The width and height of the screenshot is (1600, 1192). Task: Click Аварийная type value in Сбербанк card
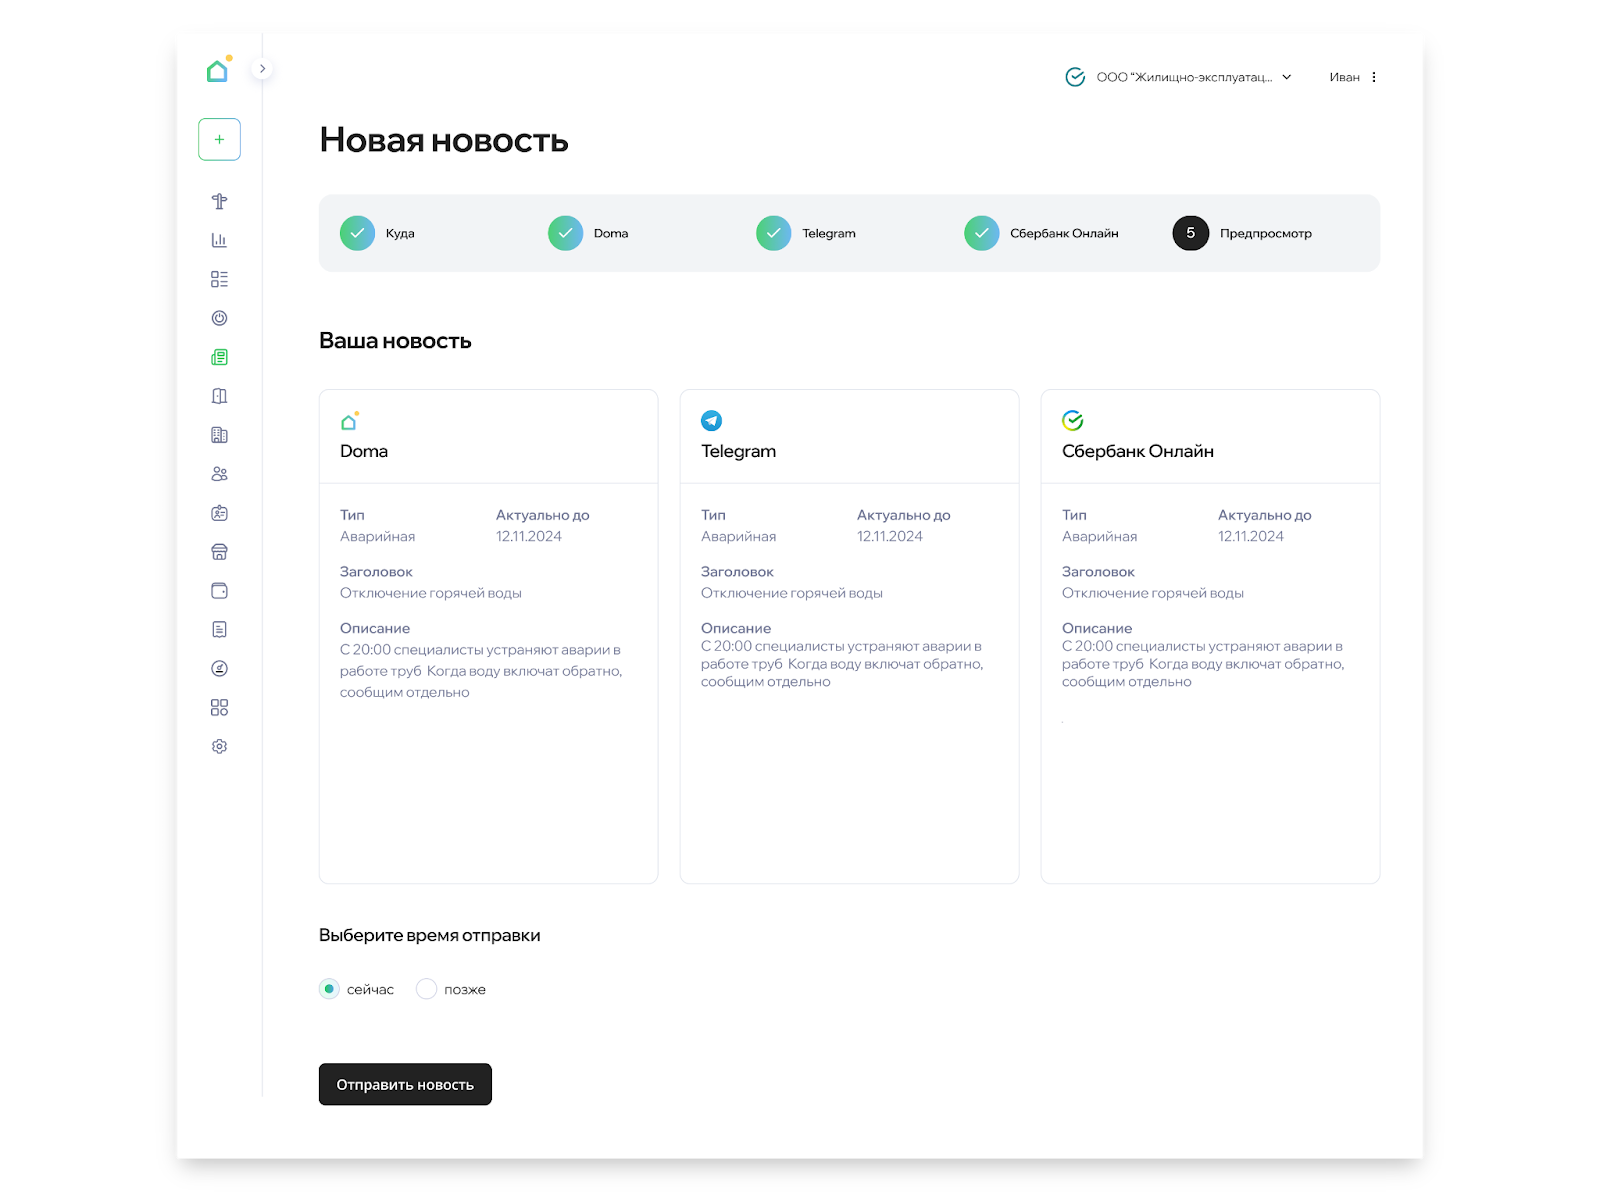pyautogui.click(x=1099, y=536)
